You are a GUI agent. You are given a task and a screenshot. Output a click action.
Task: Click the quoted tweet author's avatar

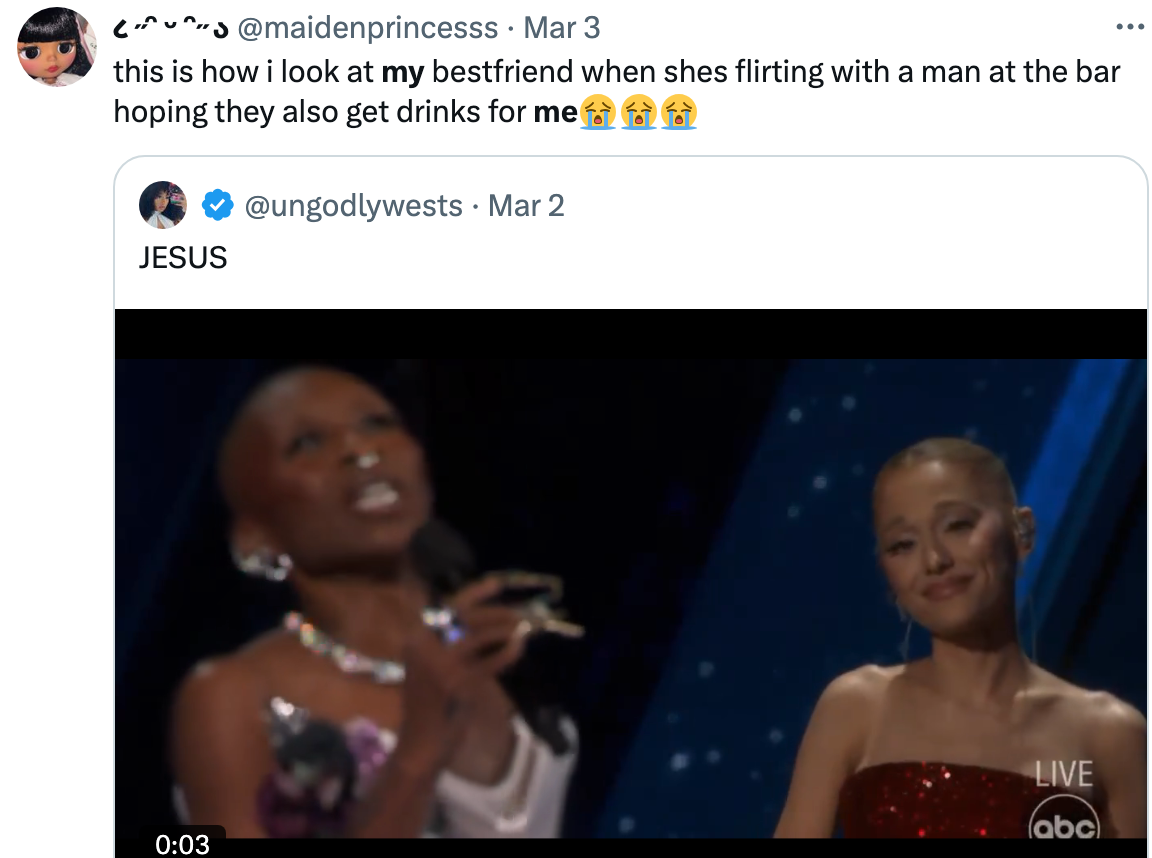[x=163, y=205]
